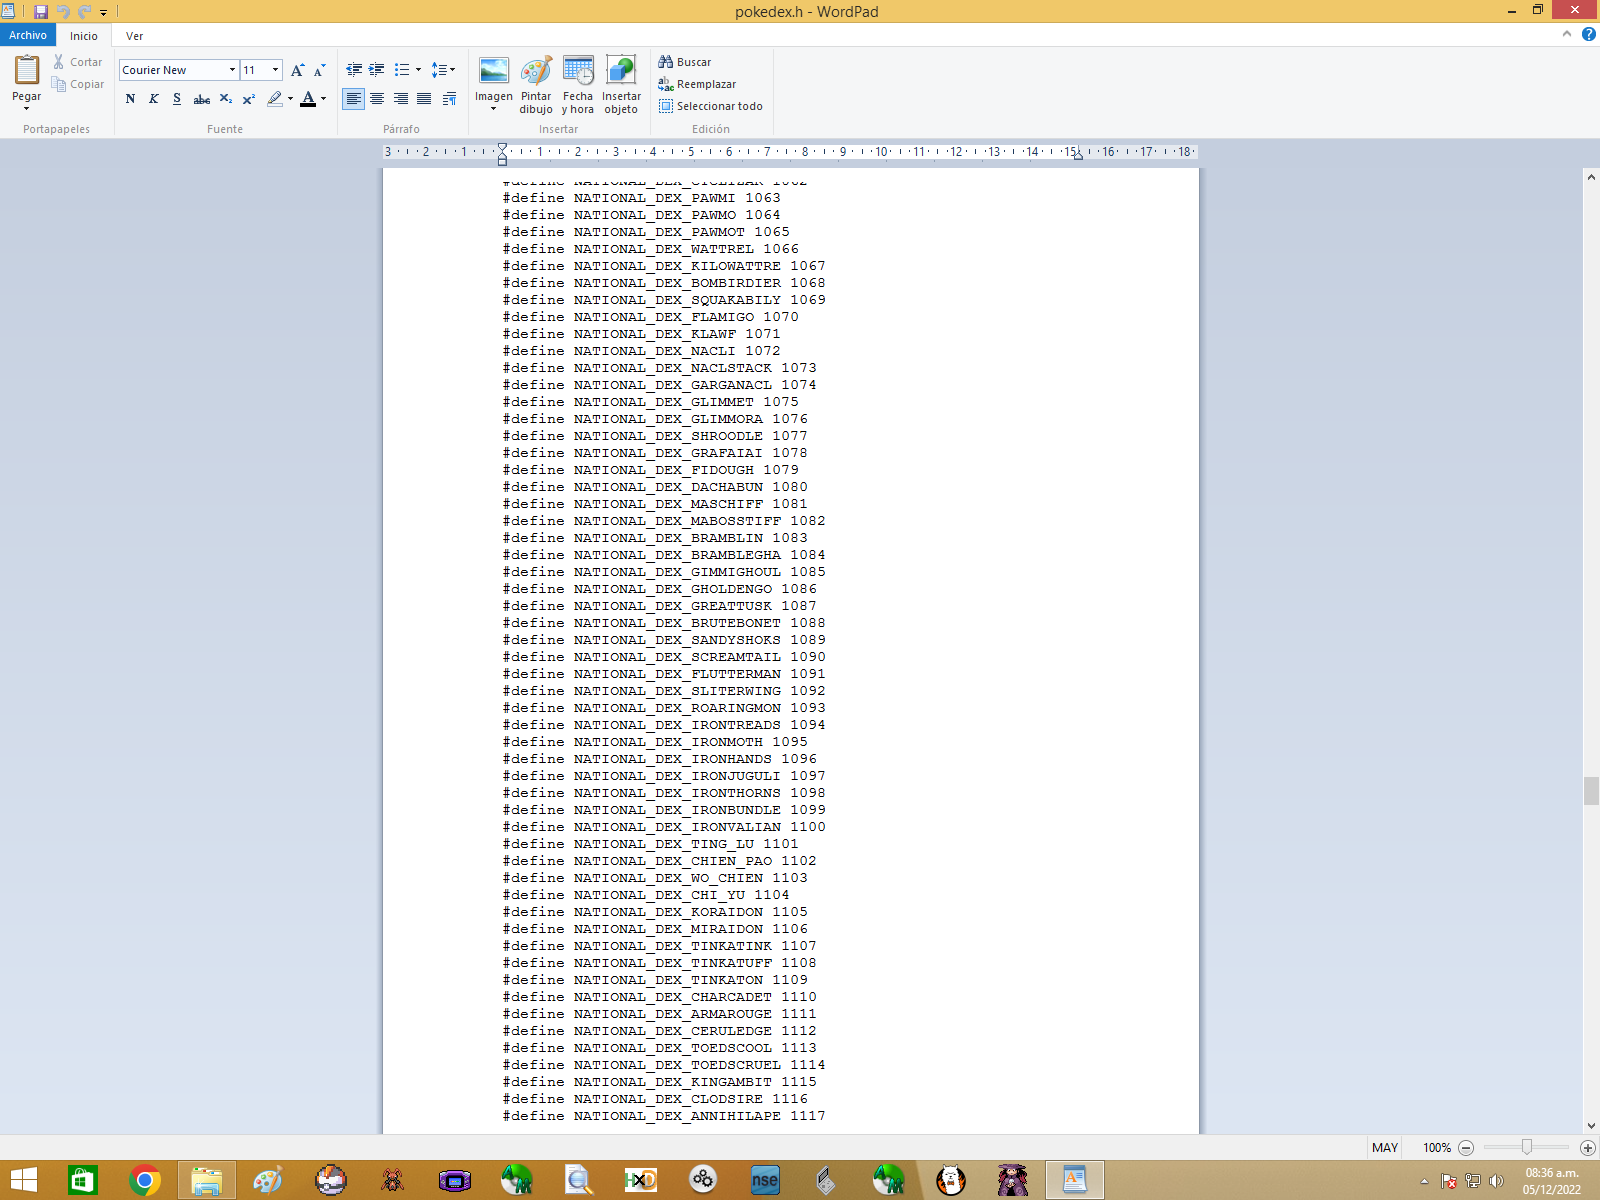Open the font size dropdown

pyautogui.click(x=275, y=70)
